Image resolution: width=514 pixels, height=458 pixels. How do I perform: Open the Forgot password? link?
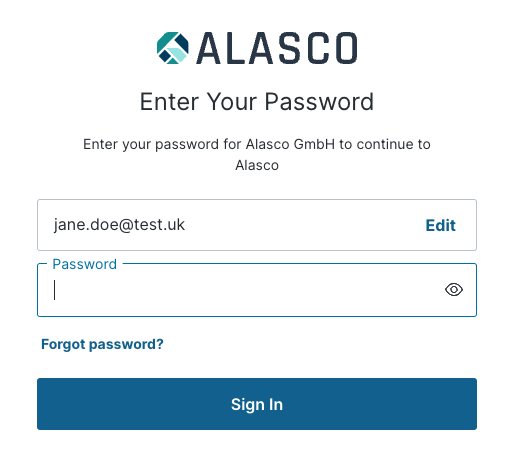coord(102,344)
